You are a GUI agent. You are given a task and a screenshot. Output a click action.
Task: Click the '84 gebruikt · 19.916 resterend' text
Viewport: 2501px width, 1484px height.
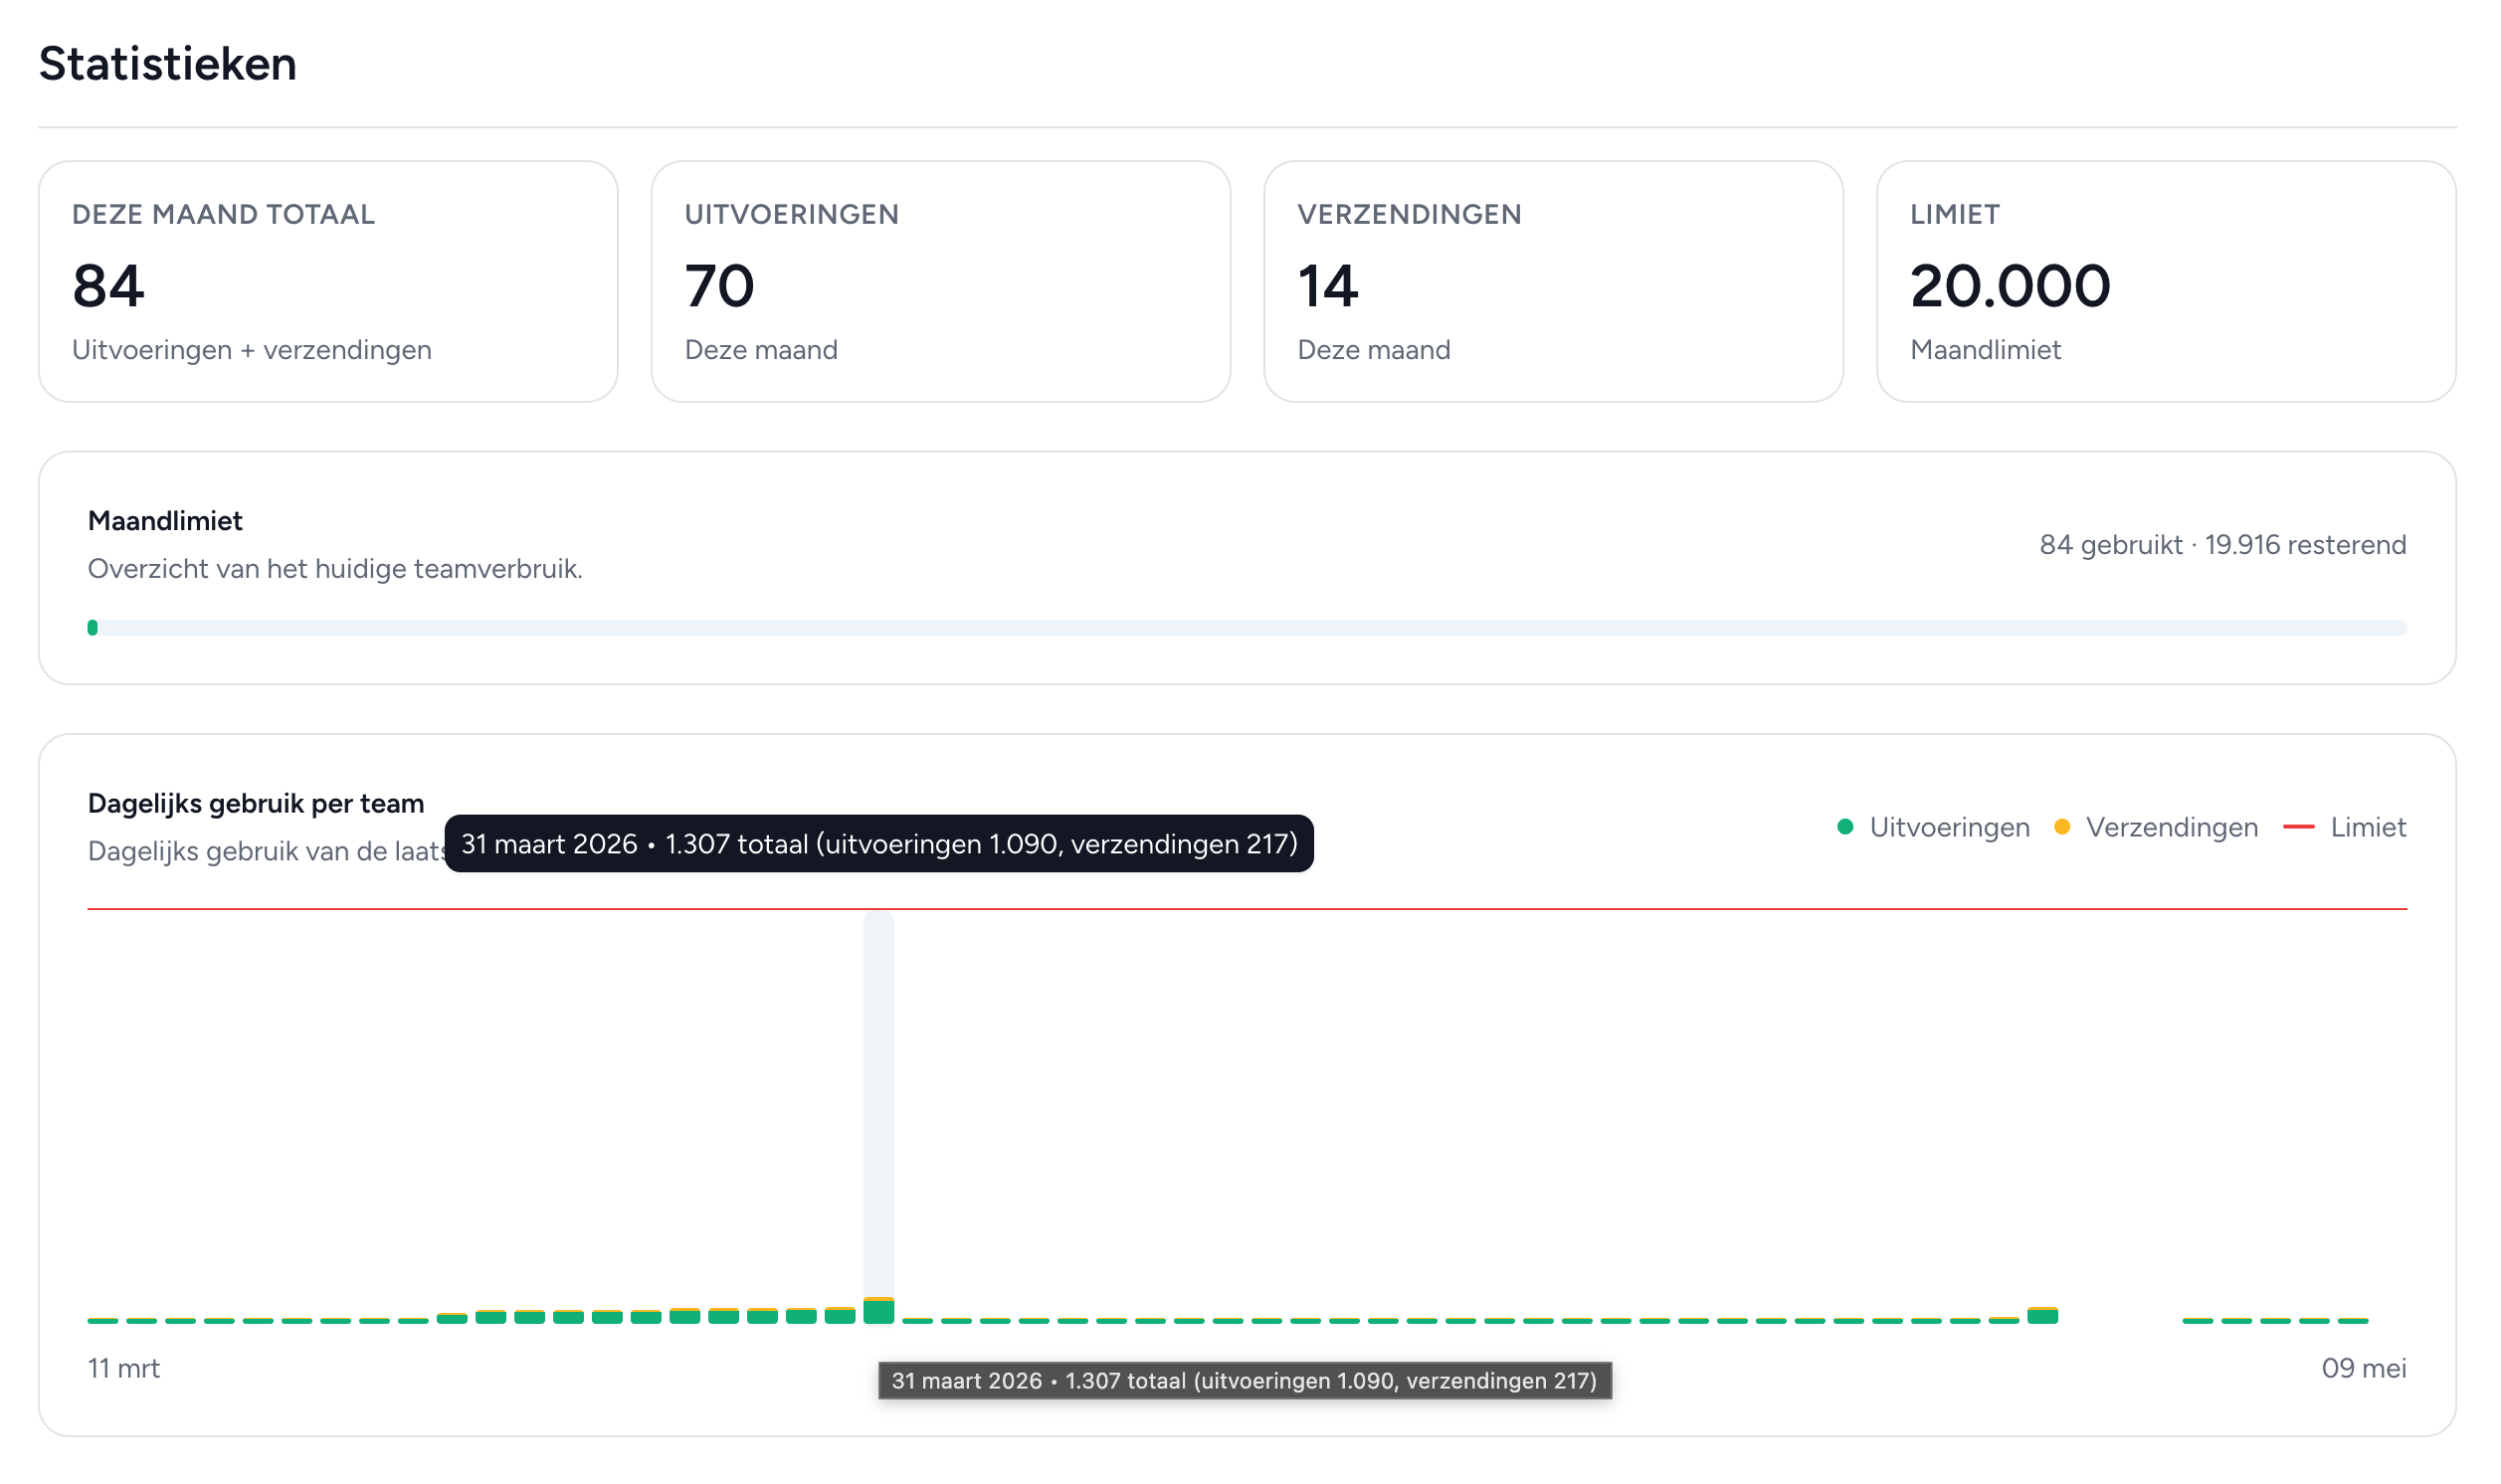point(2223,545)
